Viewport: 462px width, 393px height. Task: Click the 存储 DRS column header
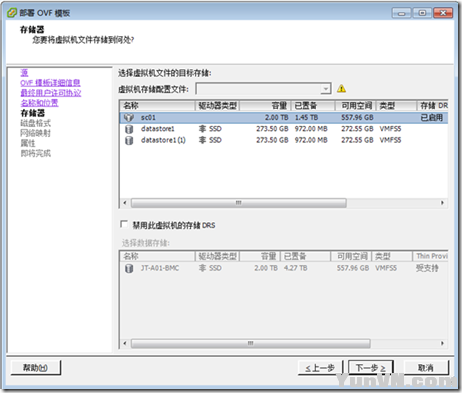click(433, 106)
